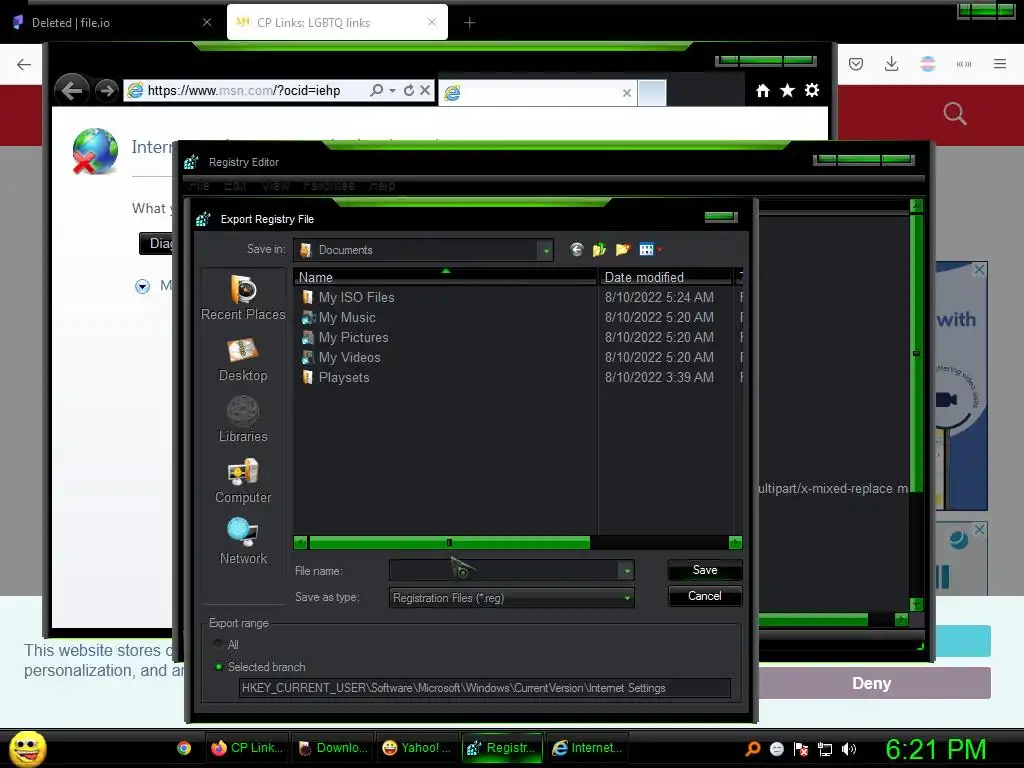Open the Registry Editor File menu

[199, 185]
